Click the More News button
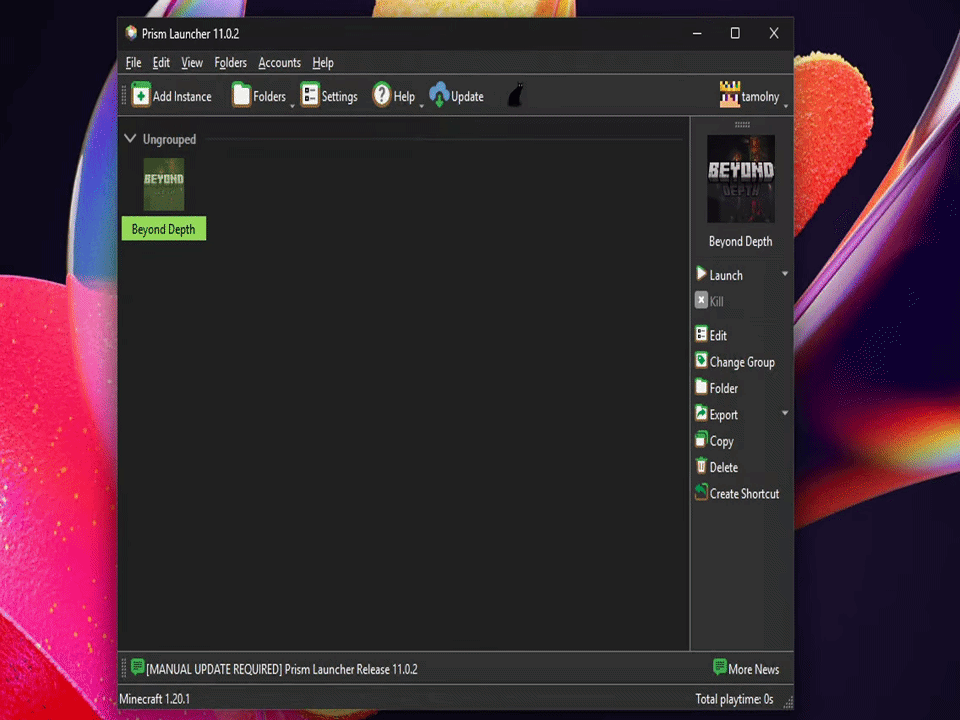The image size is (960, 720). 746,669
